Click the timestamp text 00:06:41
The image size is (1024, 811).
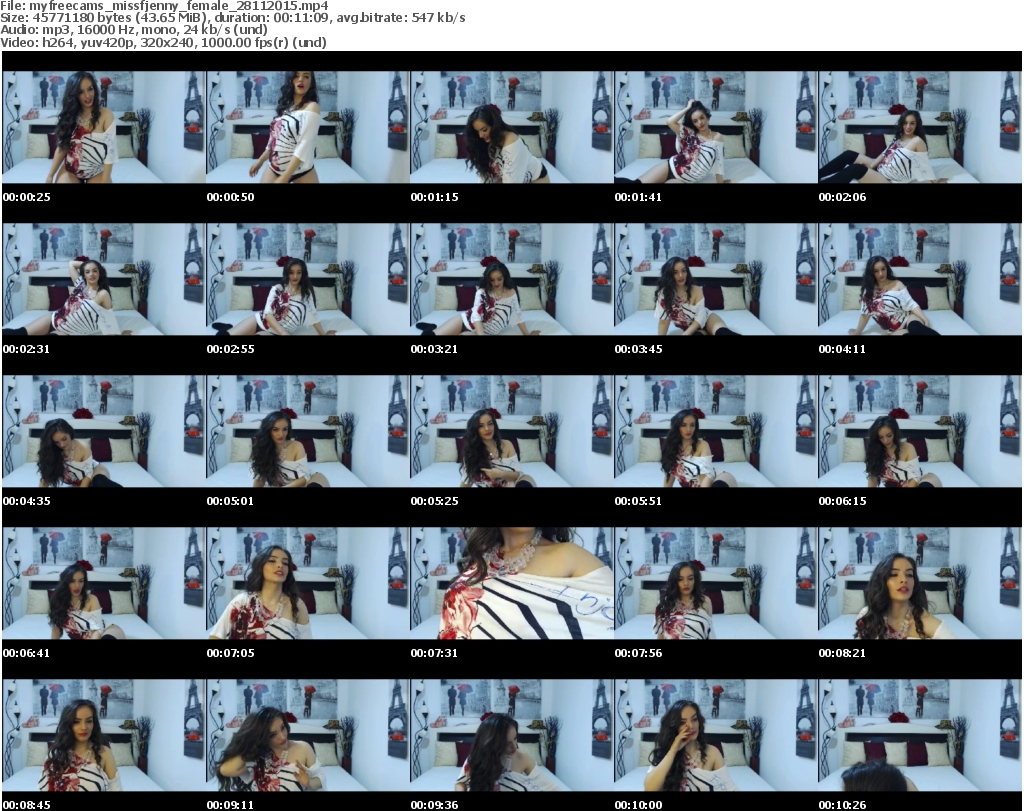click(x=27, y=652)
